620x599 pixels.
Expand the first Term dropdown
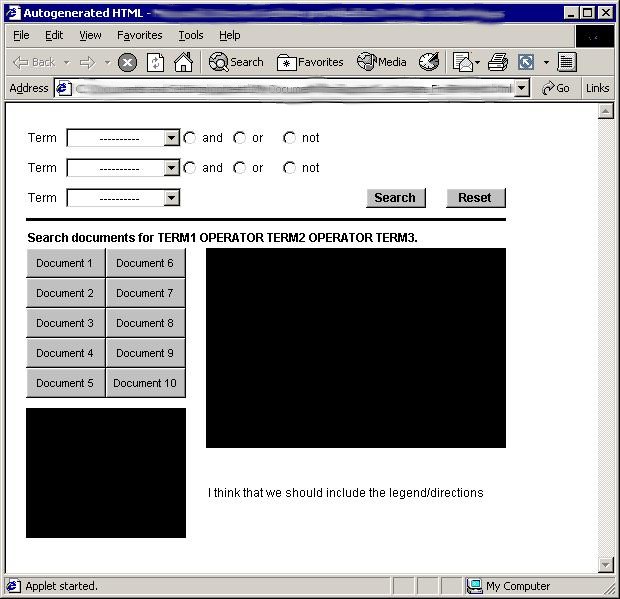(x=171, y=138)
